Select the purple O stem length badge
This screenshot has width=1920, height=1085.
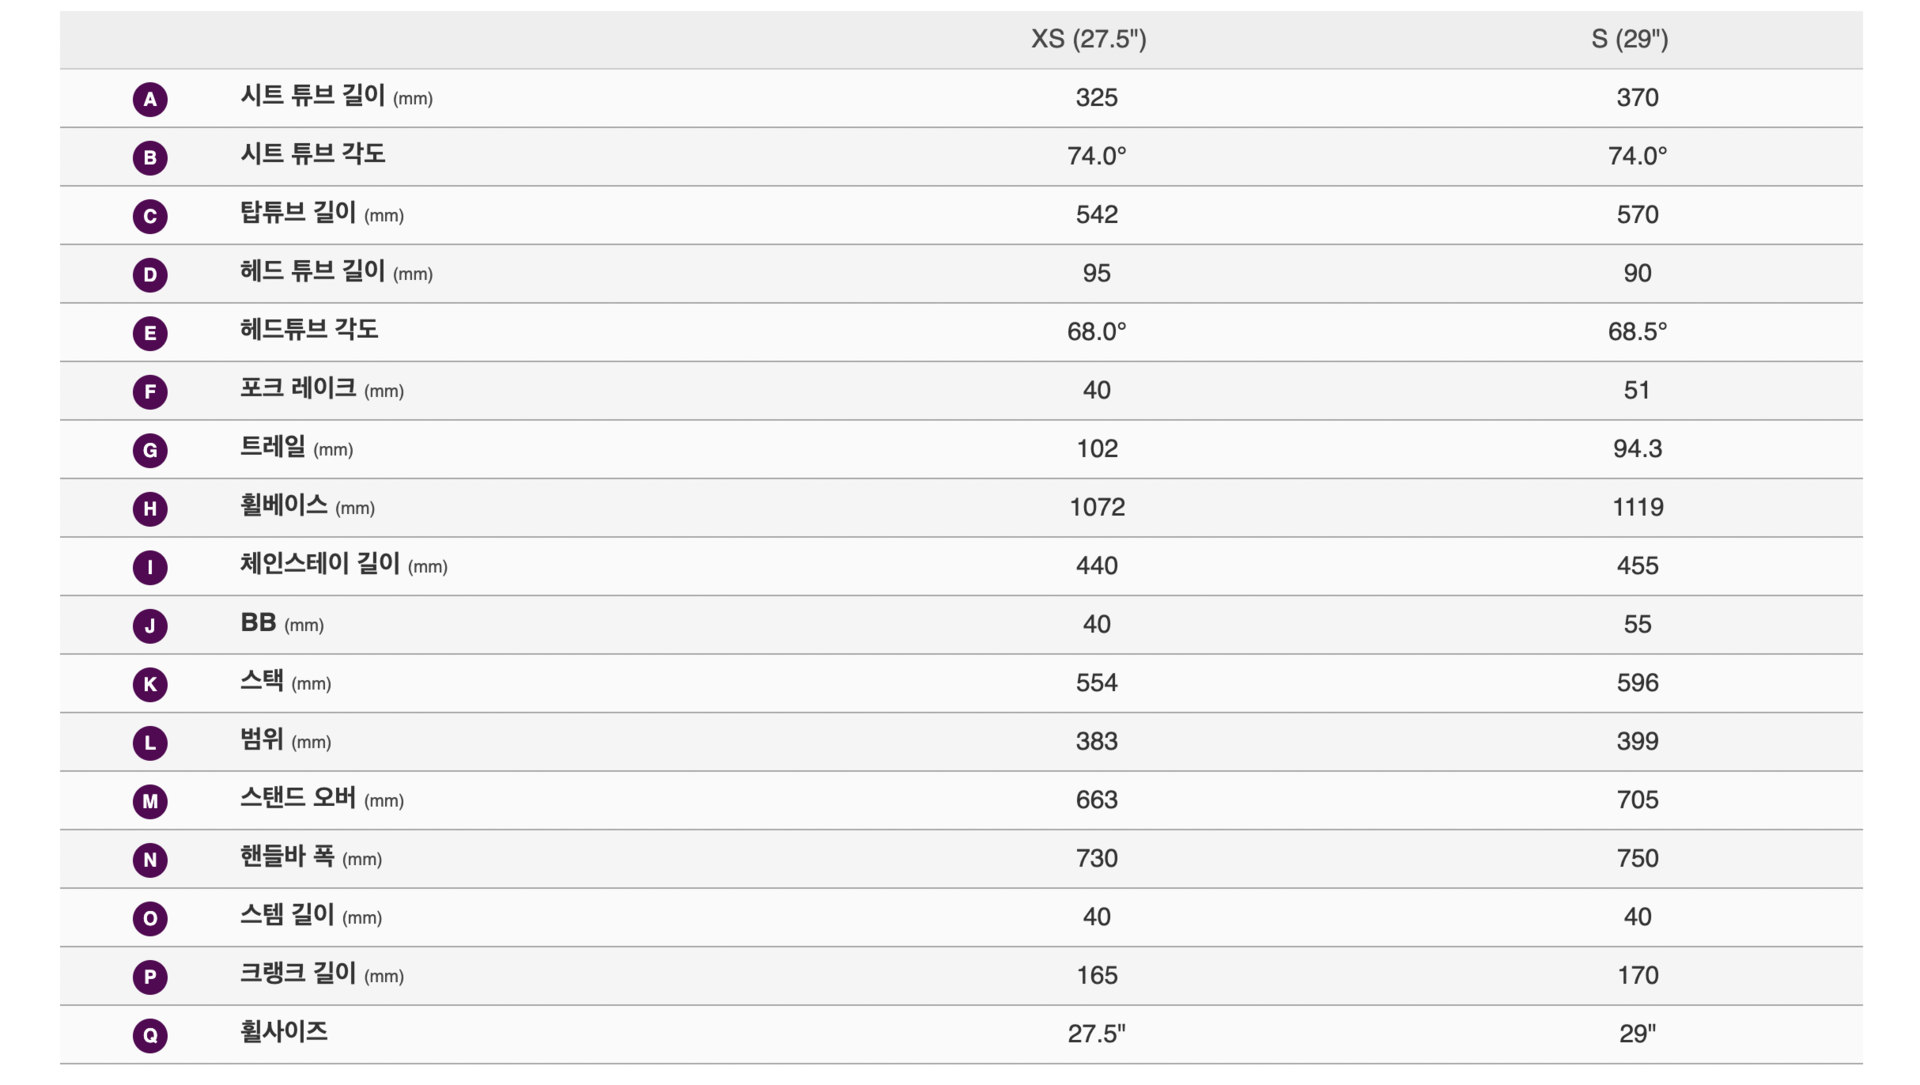150,918
